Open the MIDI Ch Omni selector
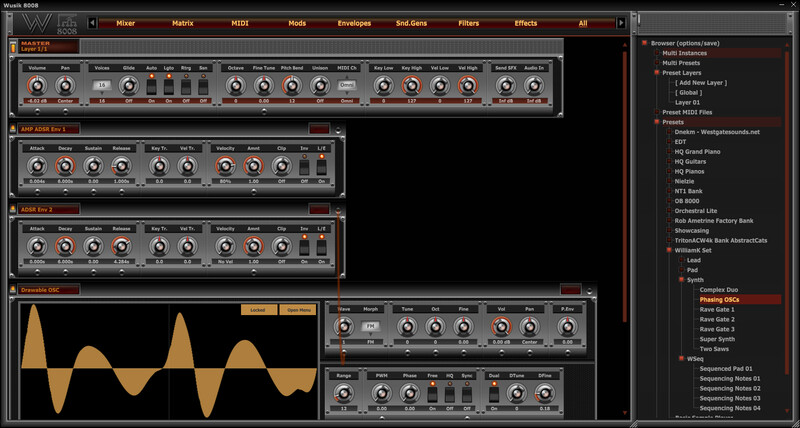Viewport: 800px width, 428px height. tap(347, 86)
